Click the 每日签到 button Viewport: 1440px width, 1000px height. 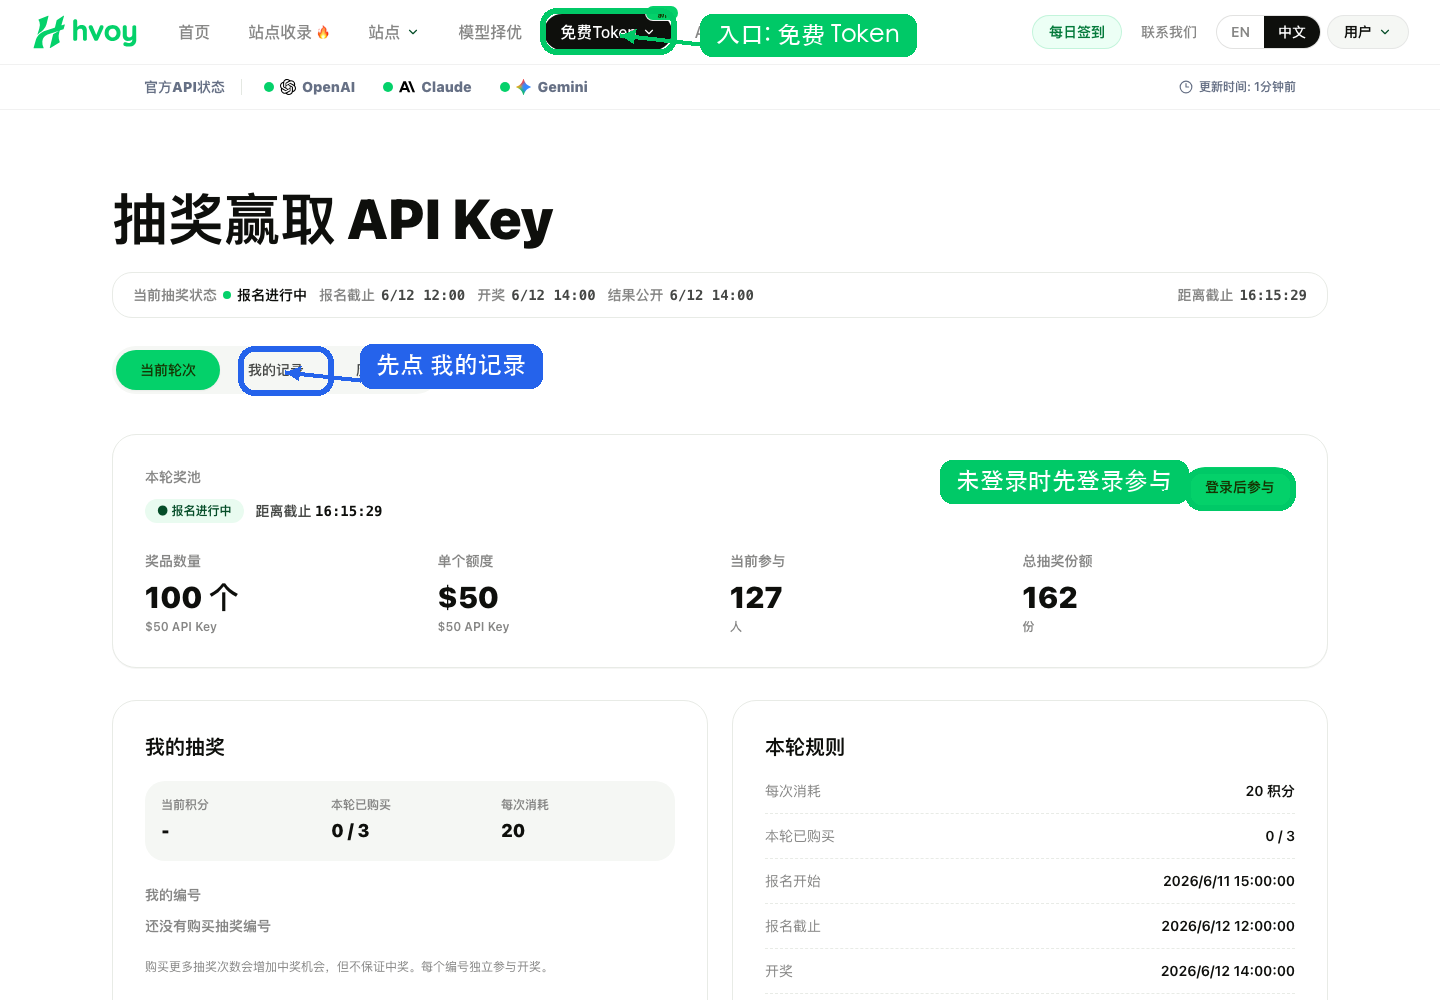pyautogui.click(x=1077, y=32)
